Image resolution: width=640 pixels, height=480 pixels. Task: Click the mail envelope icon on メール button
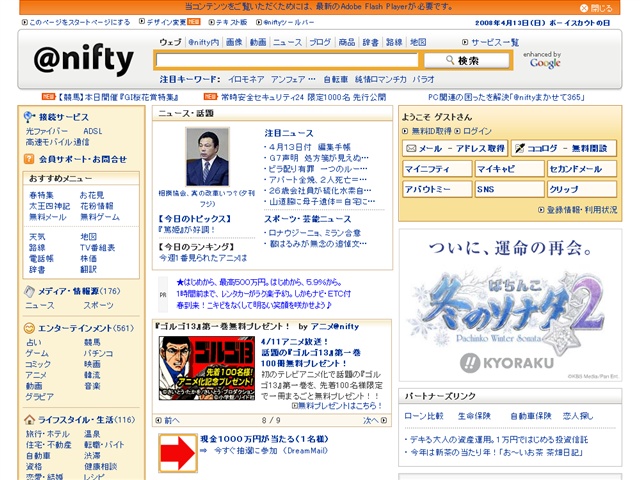411,148
